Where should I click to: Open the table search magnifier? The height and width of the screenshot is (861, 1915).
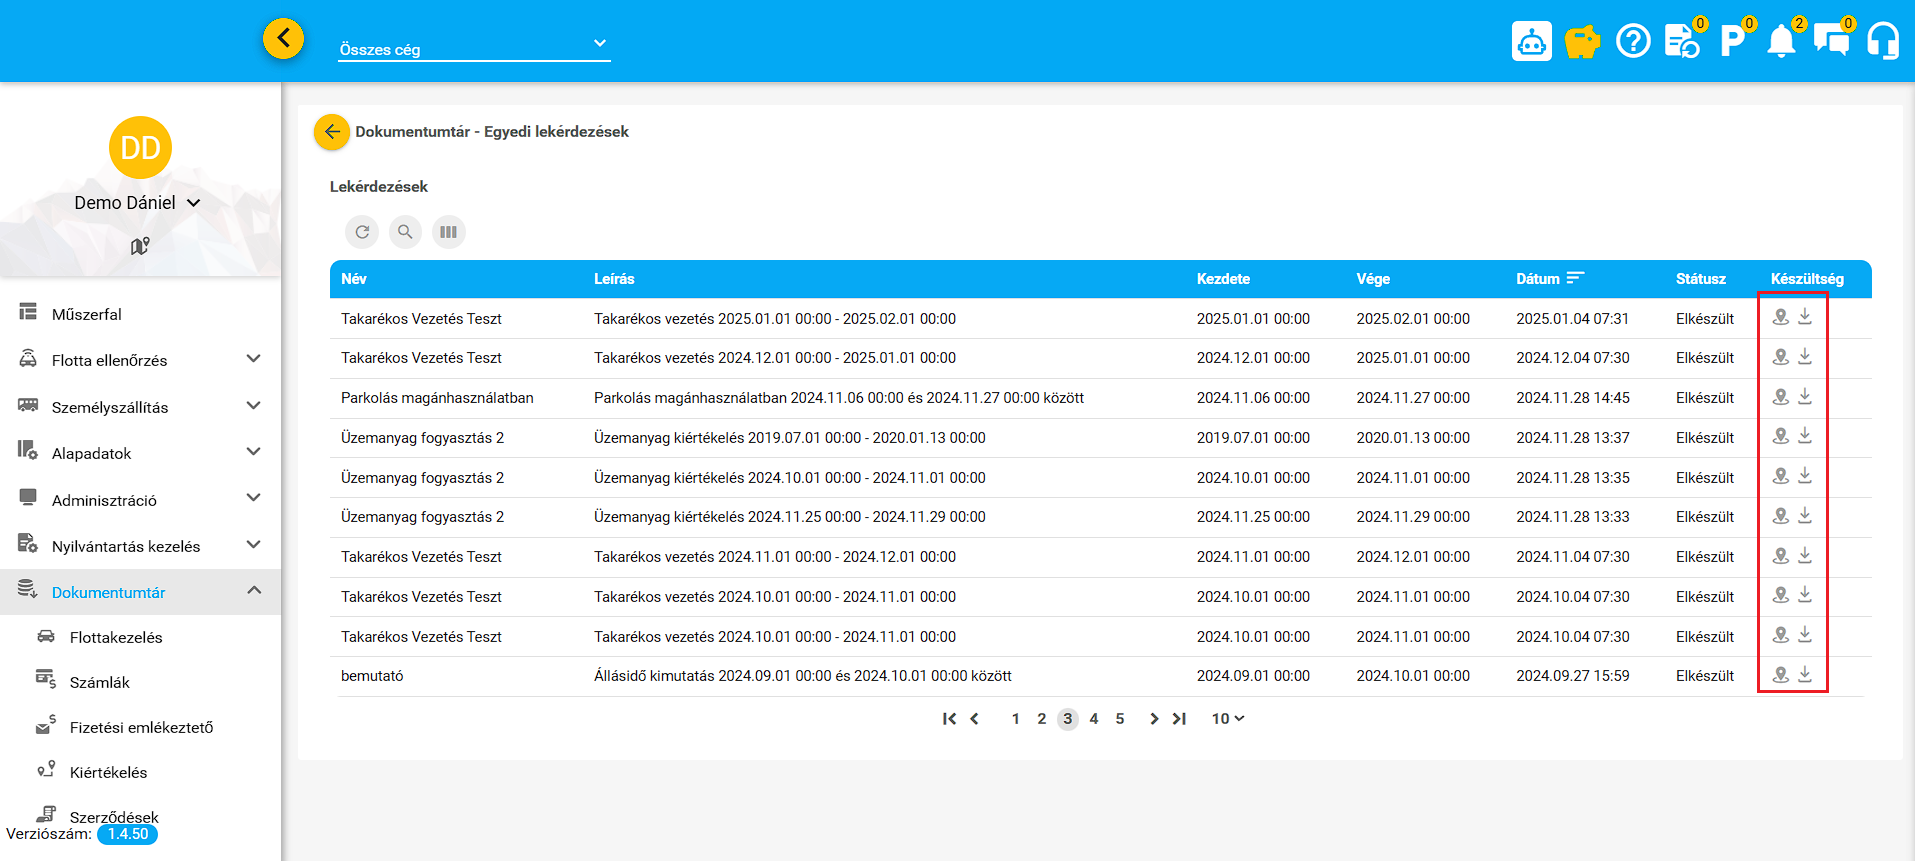tap(405, 232)
